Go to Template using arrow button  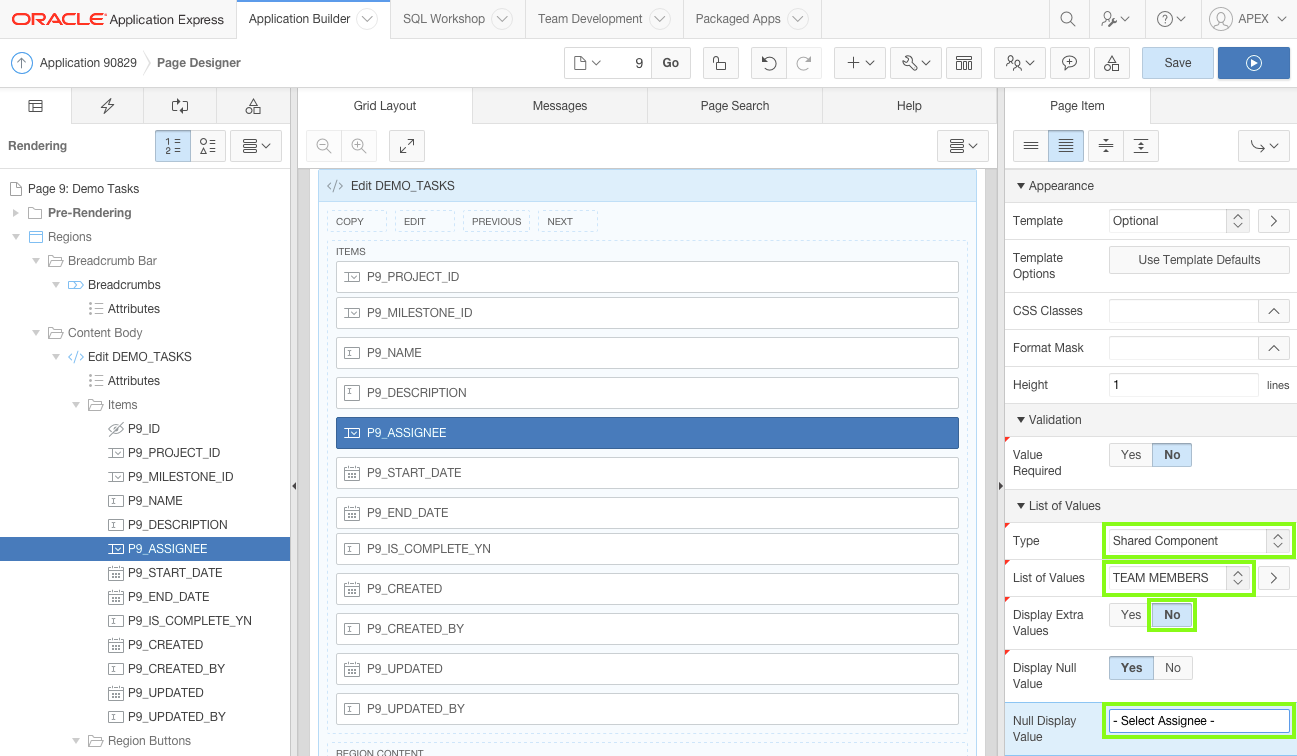tap(1273, 221)
